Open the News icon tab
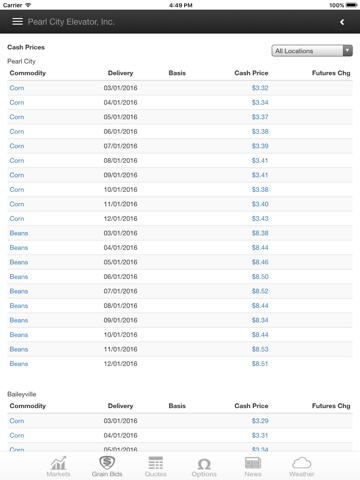Screen dimensions: 360x480 [x=253, y=466]
